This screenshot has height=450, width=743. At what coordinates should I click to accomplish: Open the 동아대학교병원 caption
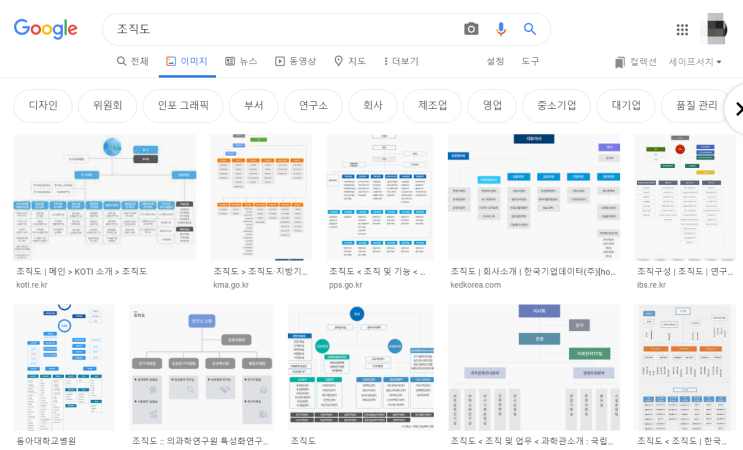(x=46, y=441)
